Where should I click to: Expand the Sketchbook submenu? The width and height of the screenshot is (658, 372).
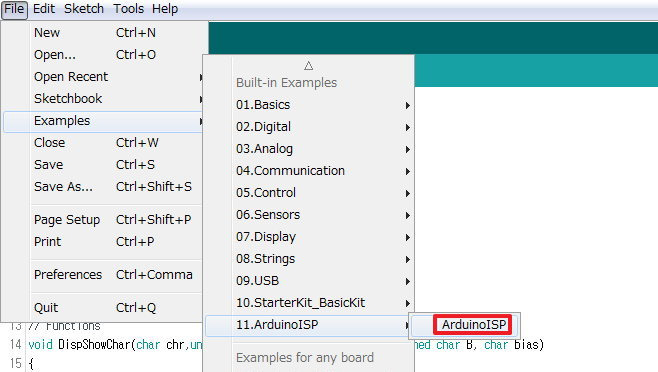[x=103, y=99]
